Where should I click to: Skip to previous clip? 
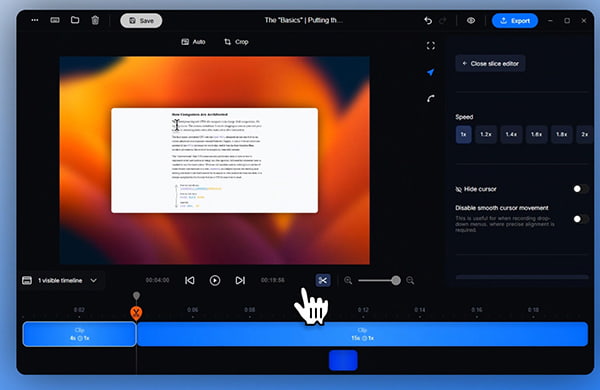click(x=190, y=281)
